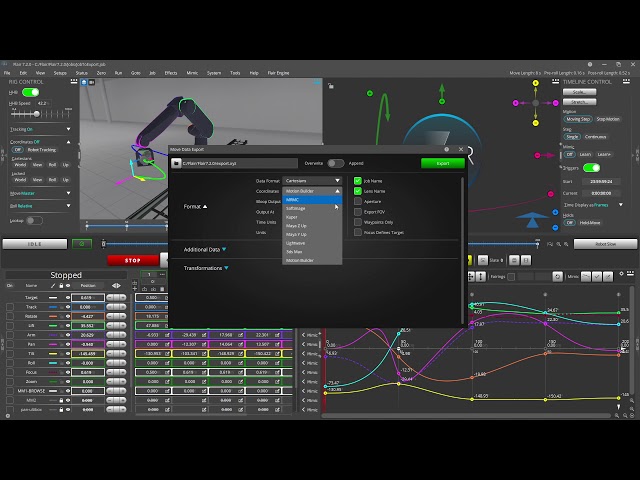
Task: Click the blue plus zoom handle
Action: pos(555,212)
